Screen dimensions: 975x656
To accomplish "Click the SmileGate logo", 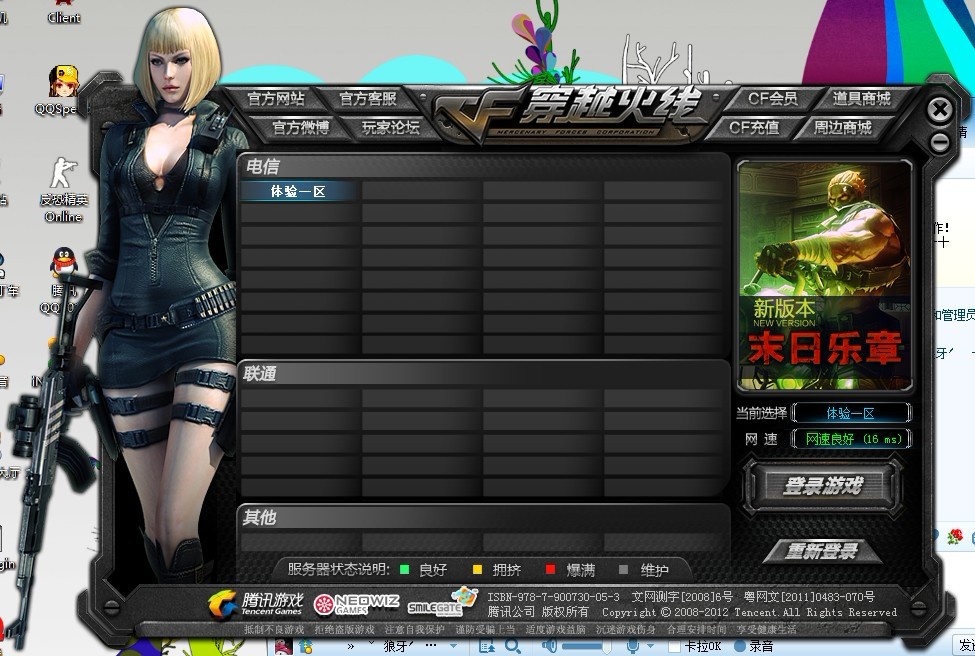I will tap(442, 603).
